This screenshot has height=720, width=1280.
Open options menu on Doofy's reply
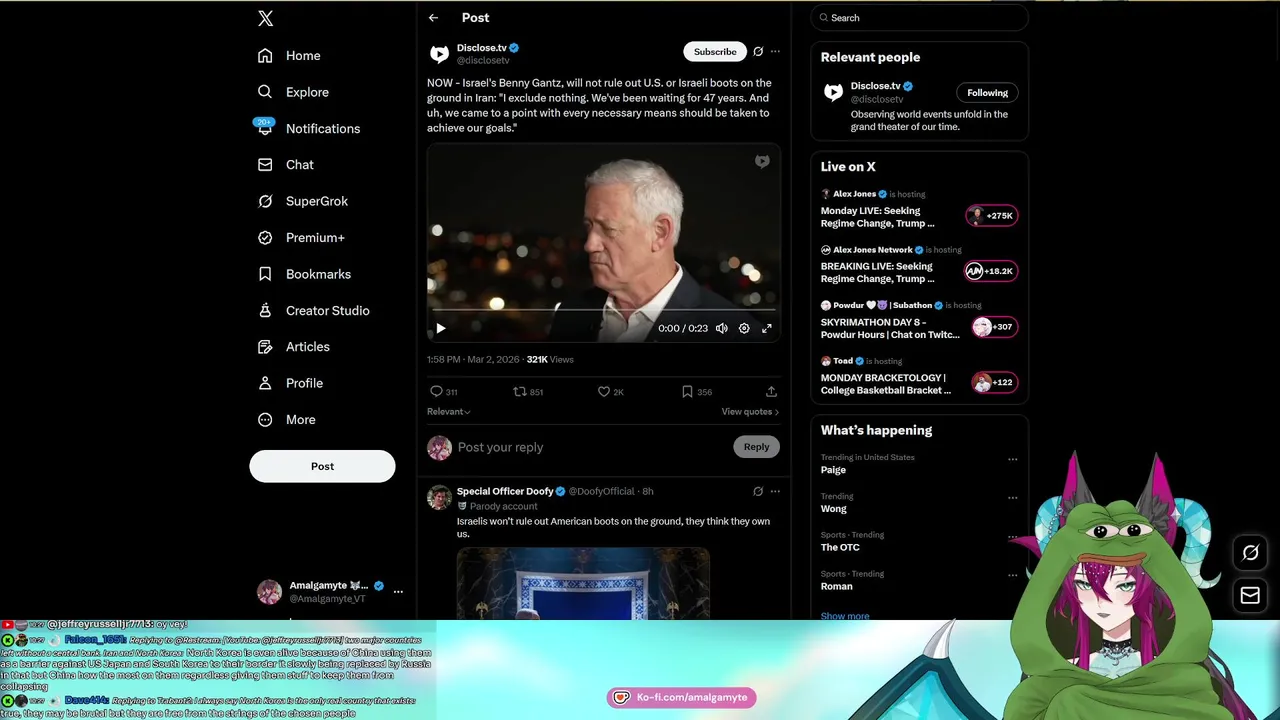pyautogui.click(x=775, y=491)
